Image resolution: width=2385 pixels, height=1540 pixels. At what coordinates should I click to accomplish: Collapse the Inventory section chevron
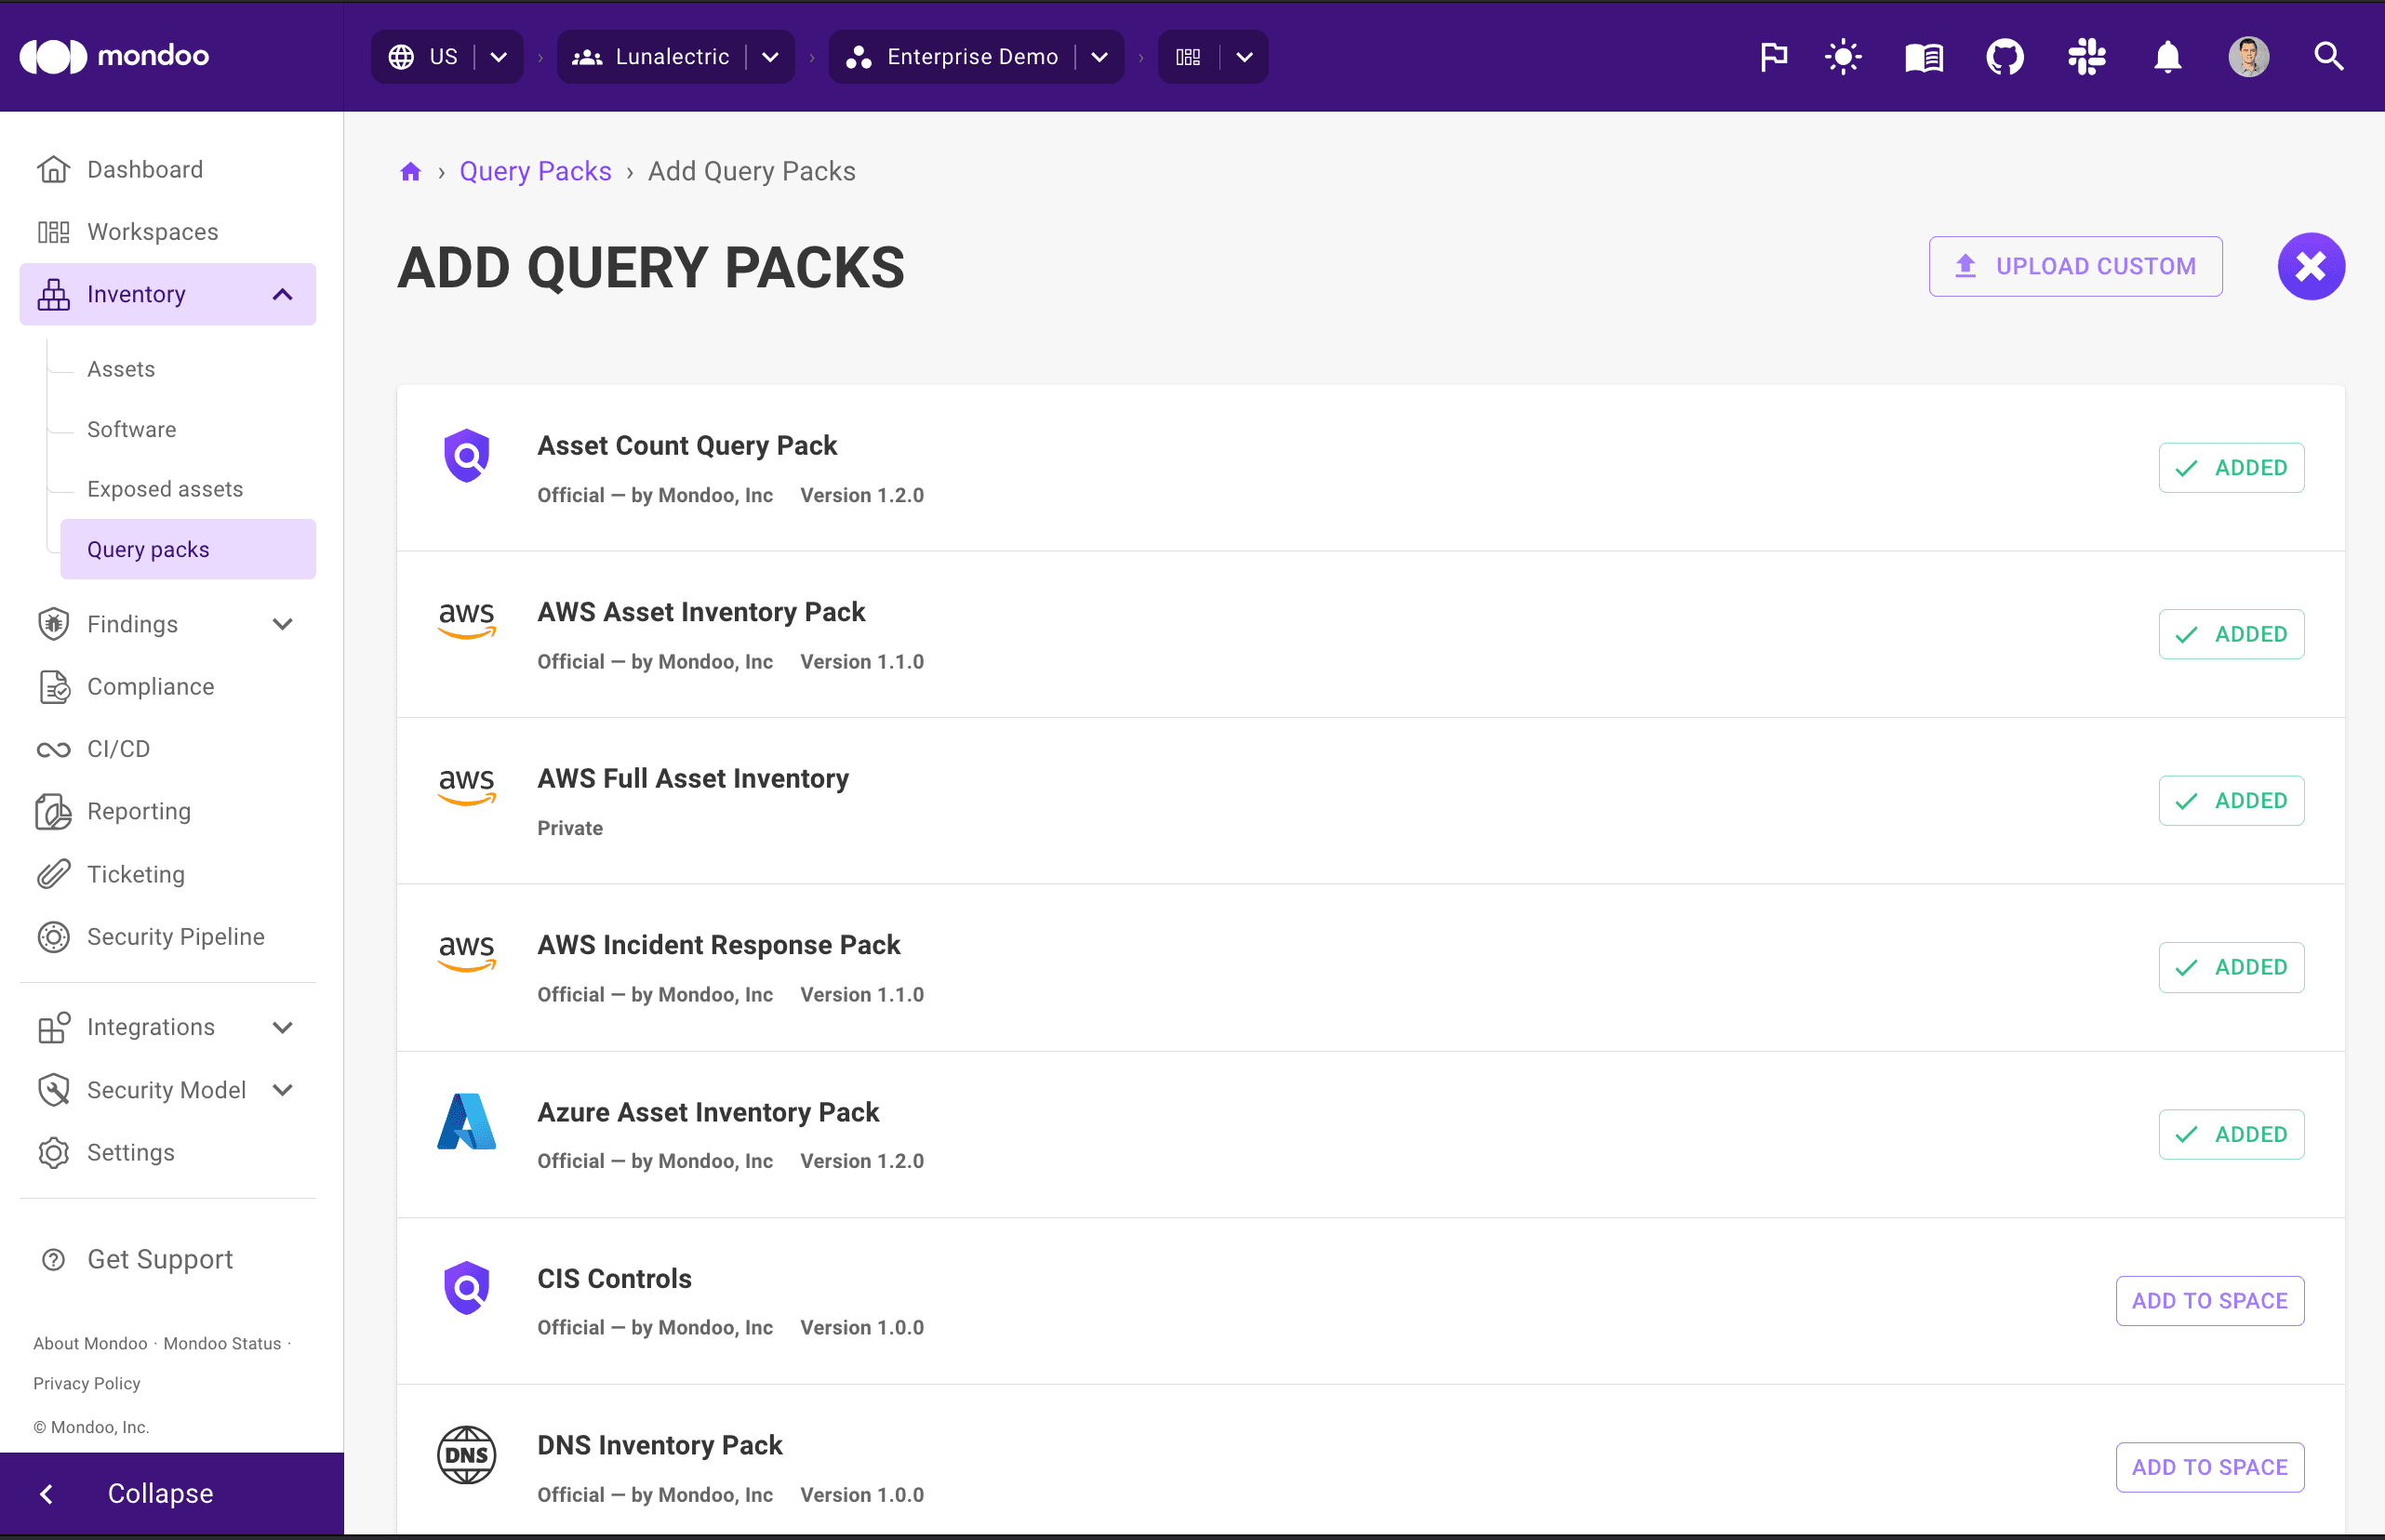281,294
